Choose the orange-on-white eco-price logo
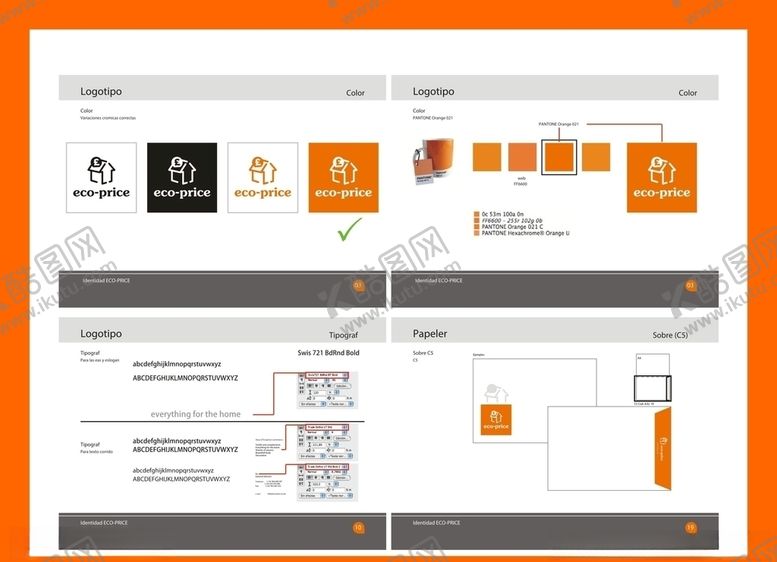Image resolution: width=777 pixels, height=562 pixels. point(262,177)
